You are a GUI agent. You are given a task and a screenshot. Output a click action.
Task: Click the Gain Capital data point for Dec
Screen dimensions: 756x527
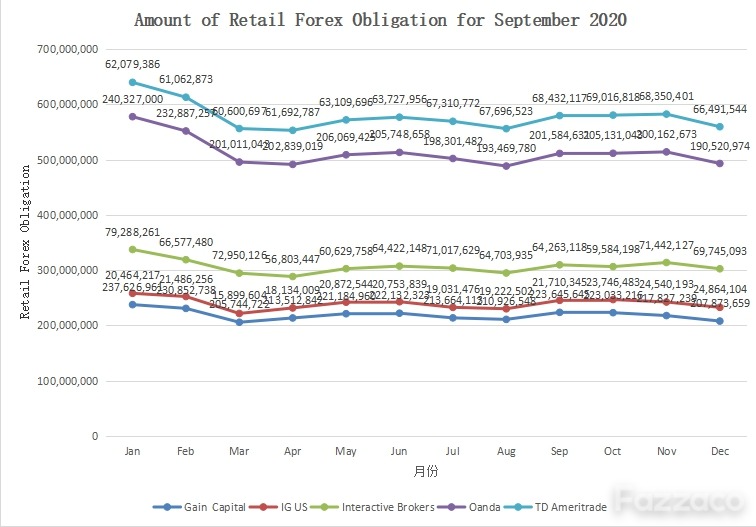[720, 321]
